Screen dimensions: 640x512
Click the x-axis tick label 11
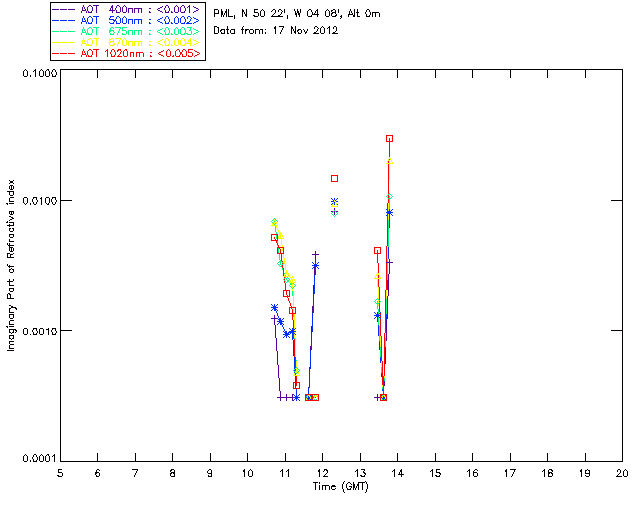[285, 473]
